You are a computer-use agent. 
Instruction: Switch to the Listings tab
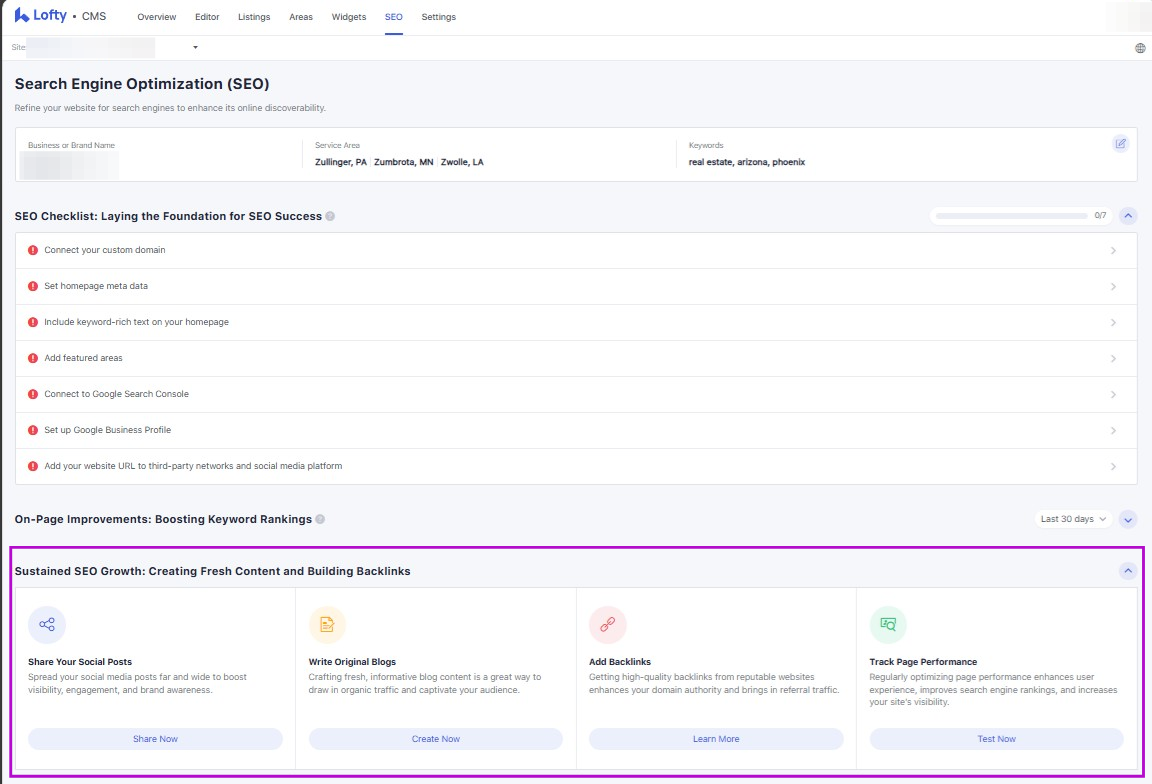(254, 17)
